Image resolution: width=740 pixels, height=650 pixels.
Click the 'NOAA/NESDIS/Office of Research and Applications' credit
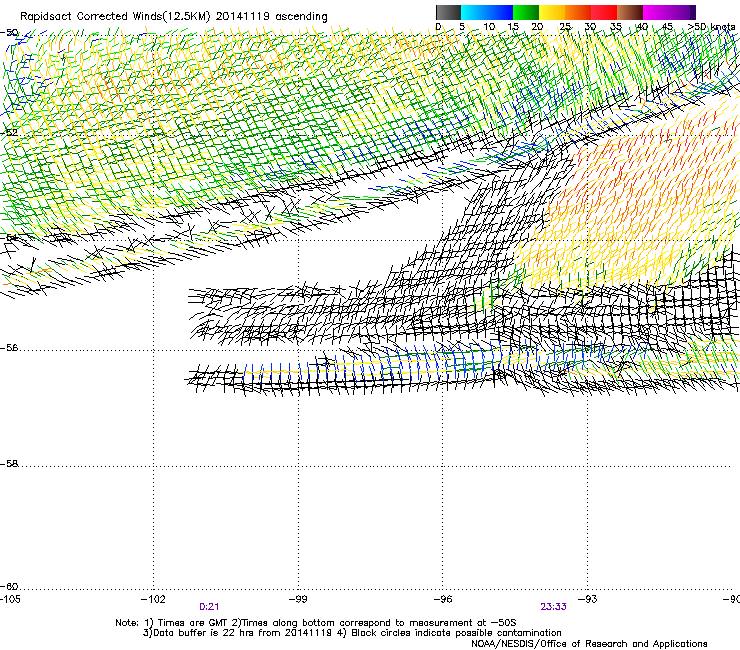[x=589, y=644]
